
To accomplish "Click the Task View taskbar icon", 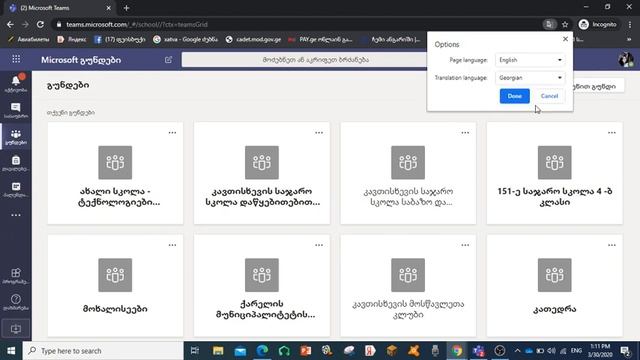I will tap(195, 351).
